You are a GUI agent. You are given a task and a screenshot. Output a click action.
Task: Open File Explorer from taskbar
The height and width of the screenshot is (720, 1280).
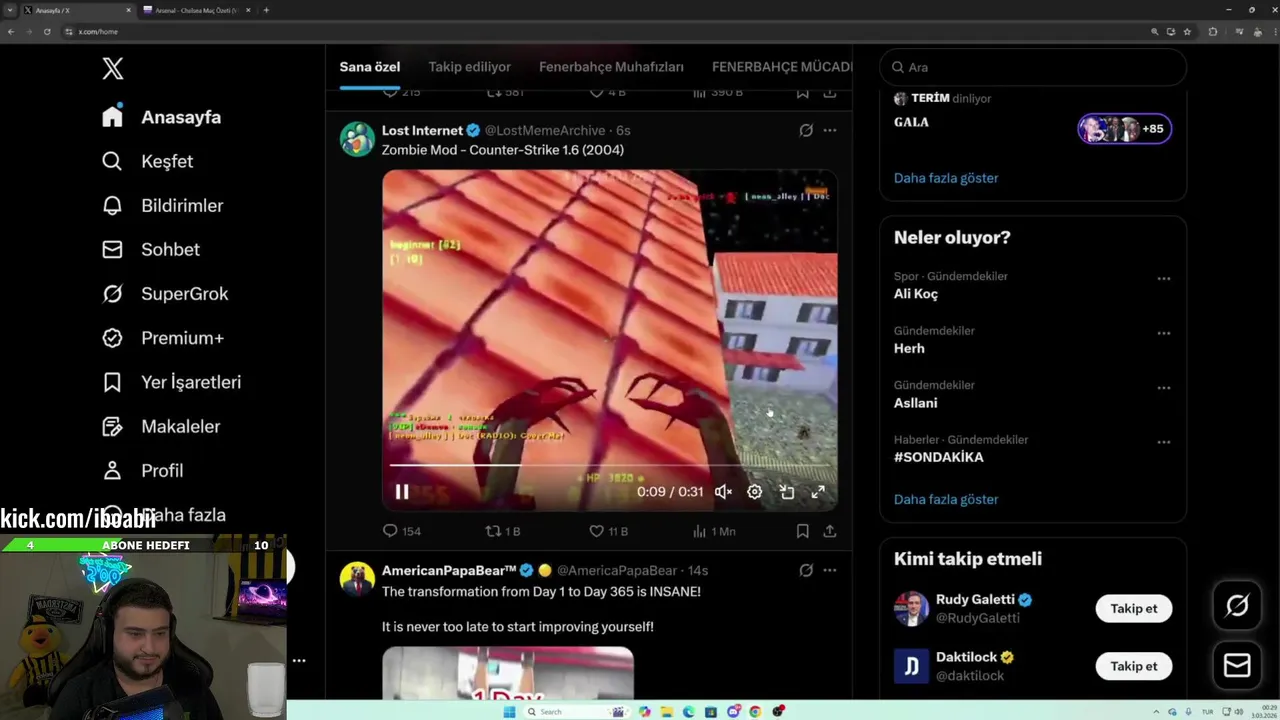[x=666, y=712]
